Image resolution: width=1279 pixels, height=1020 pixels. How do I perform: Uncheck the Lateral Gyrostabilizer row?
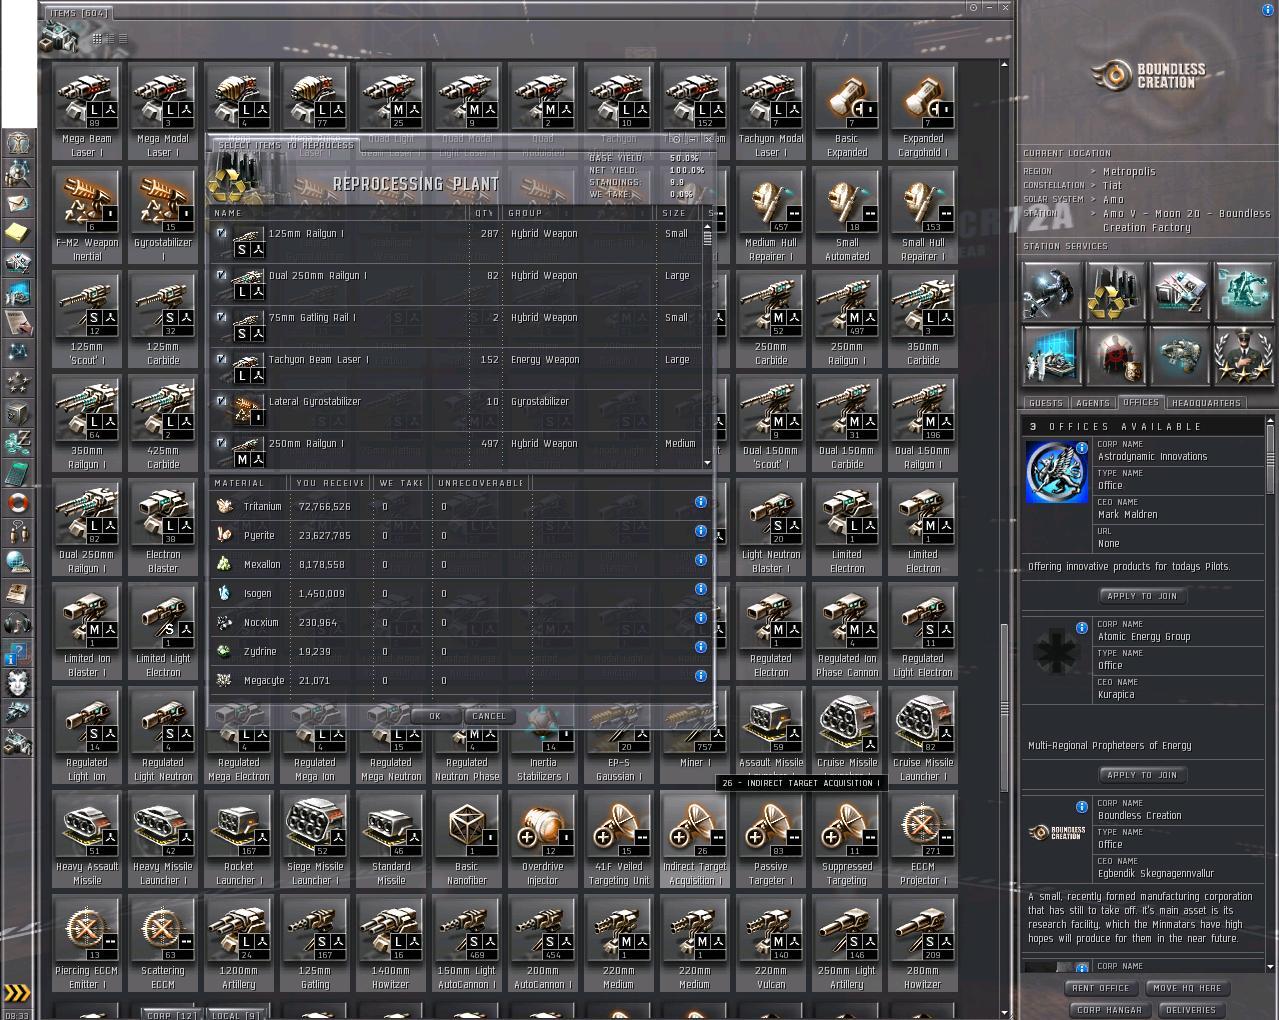221,401
